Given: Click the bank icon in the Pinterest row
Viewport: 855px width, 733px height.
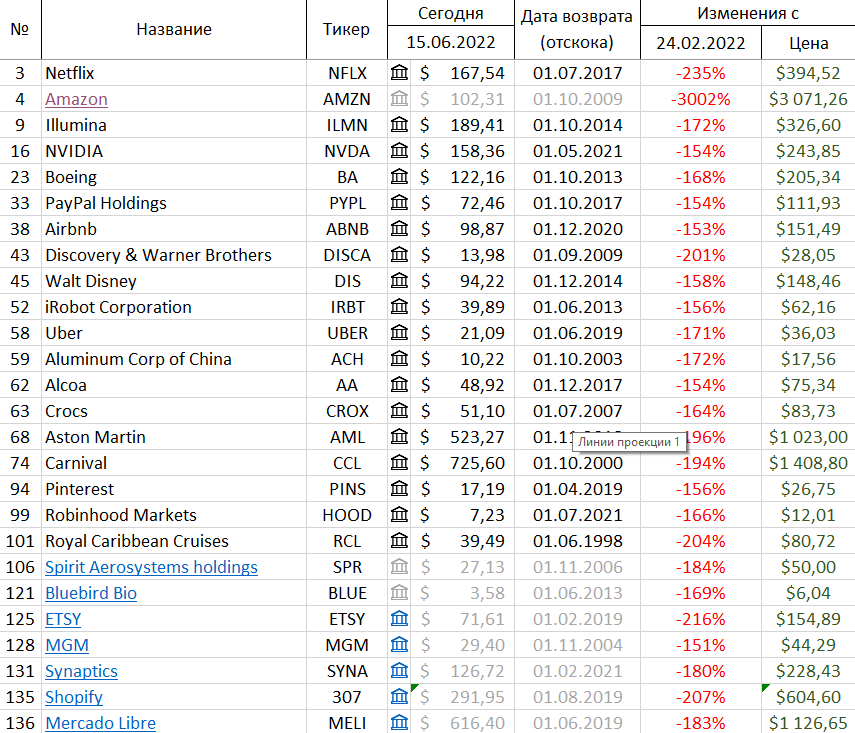Looking at the screenshot, I should click(x=399, y=489).
